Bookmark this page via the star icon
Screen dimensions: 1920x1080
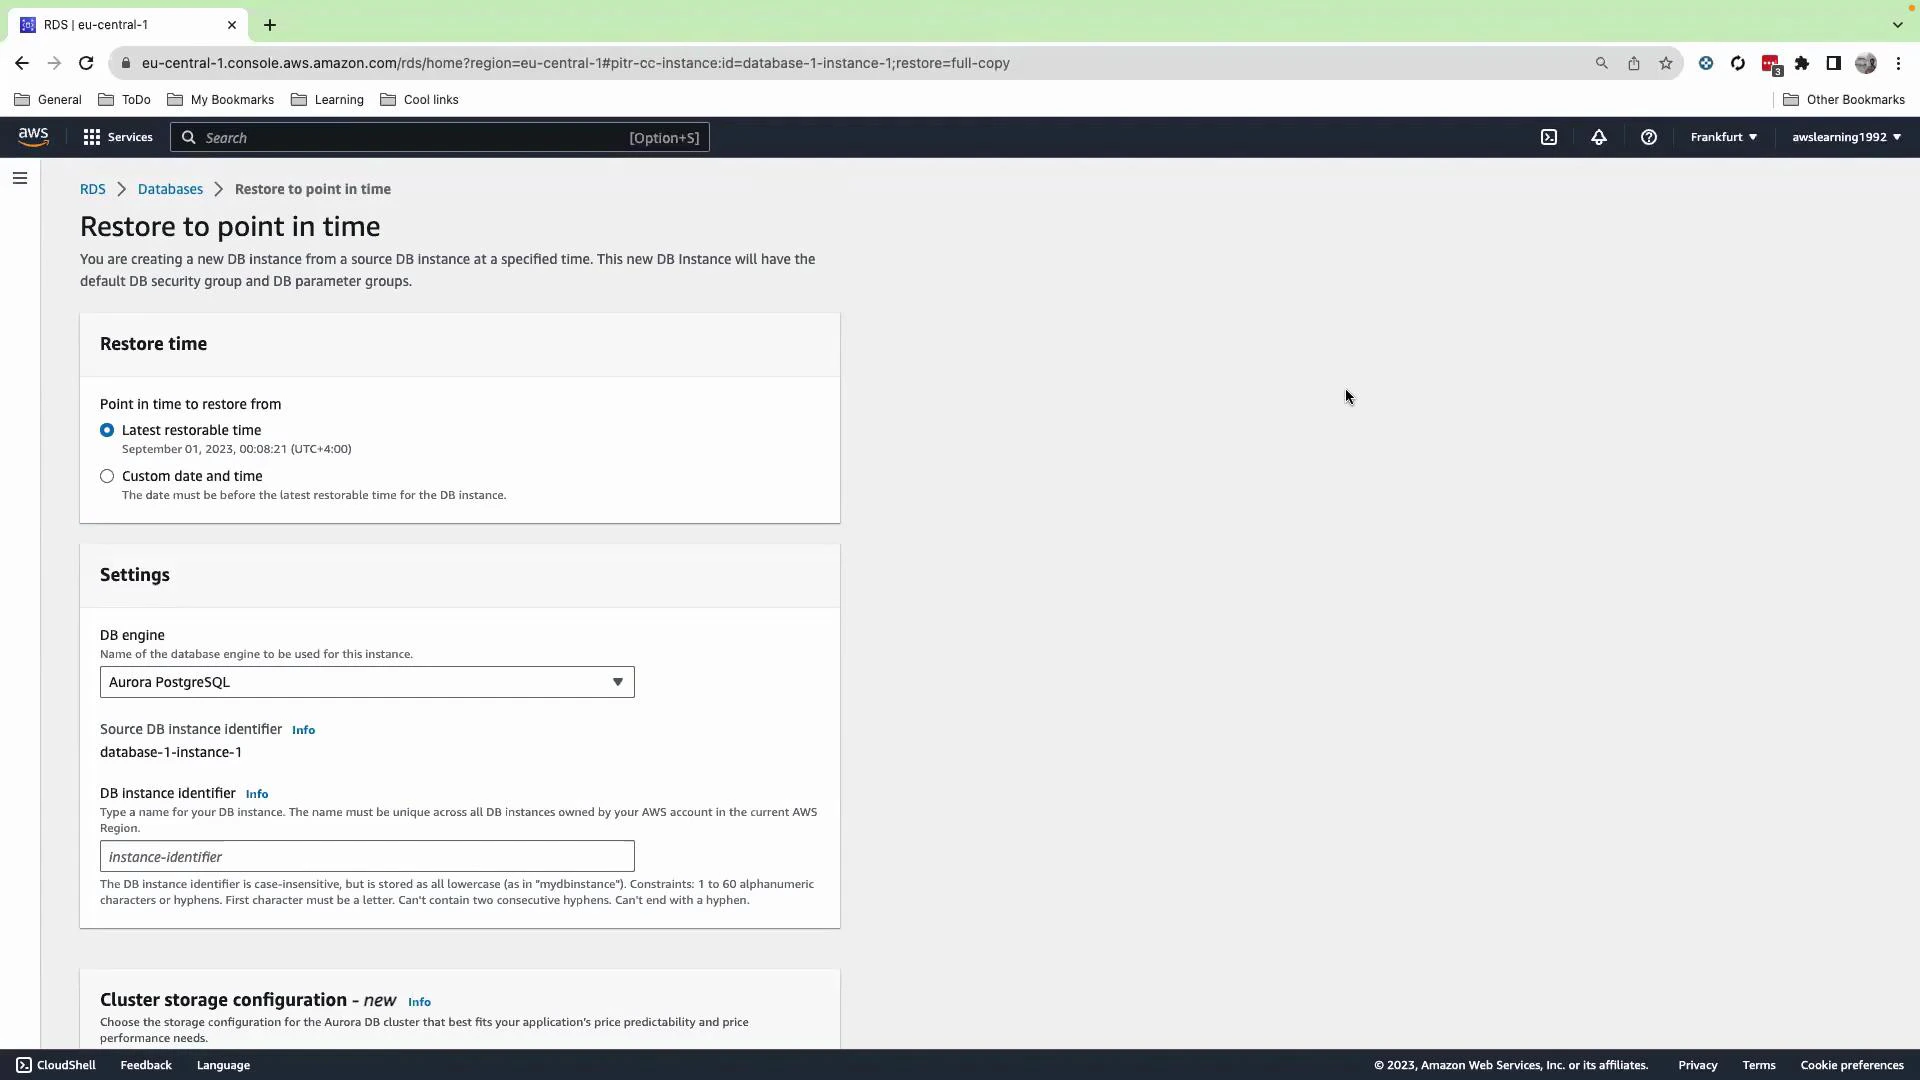point(1666,63)
